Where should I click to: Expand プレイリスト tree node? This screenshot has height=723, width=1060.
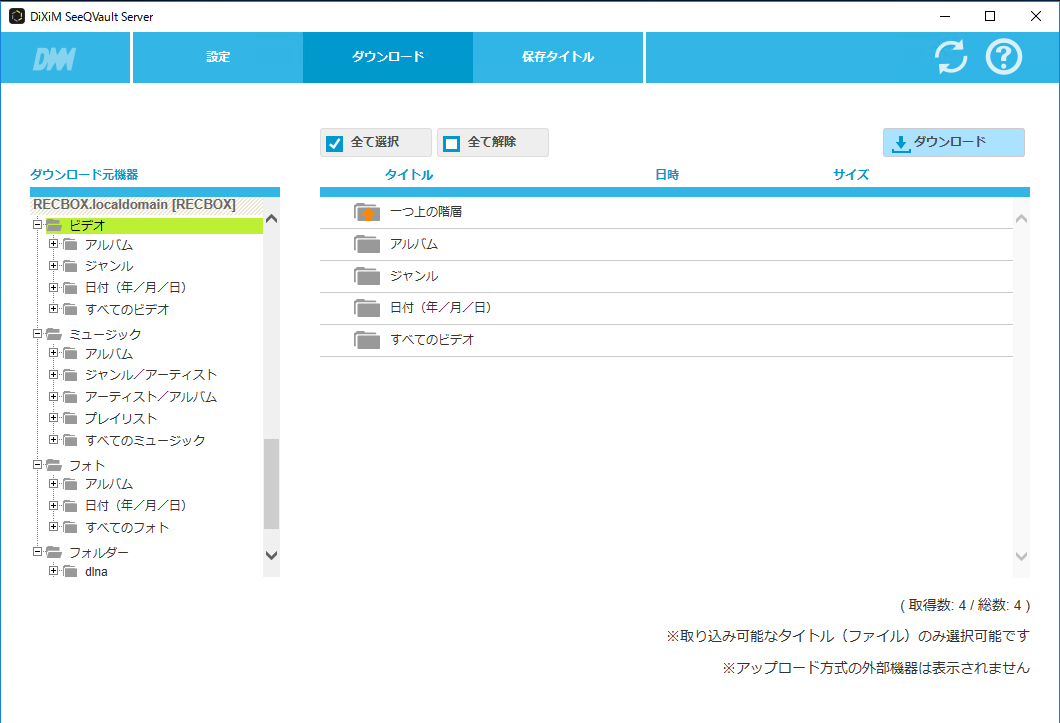pos(54,418)
